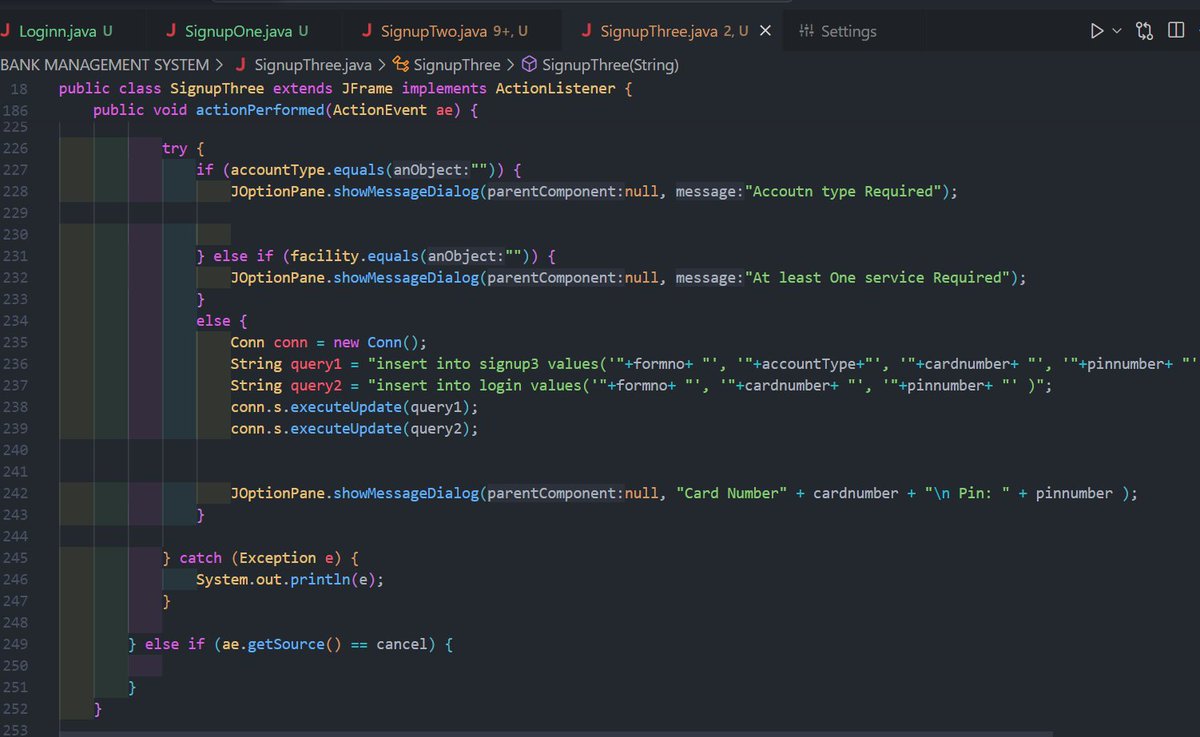Select the SignupThree.java tab label
1200x737 pixels.
click(659, 31)
